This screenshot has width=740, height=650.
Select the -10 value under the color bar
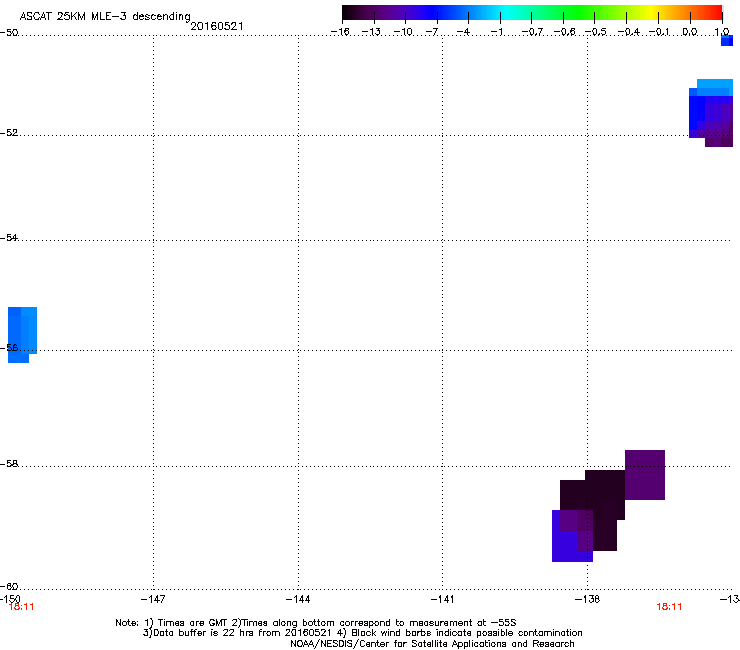(x=403, y=32)
